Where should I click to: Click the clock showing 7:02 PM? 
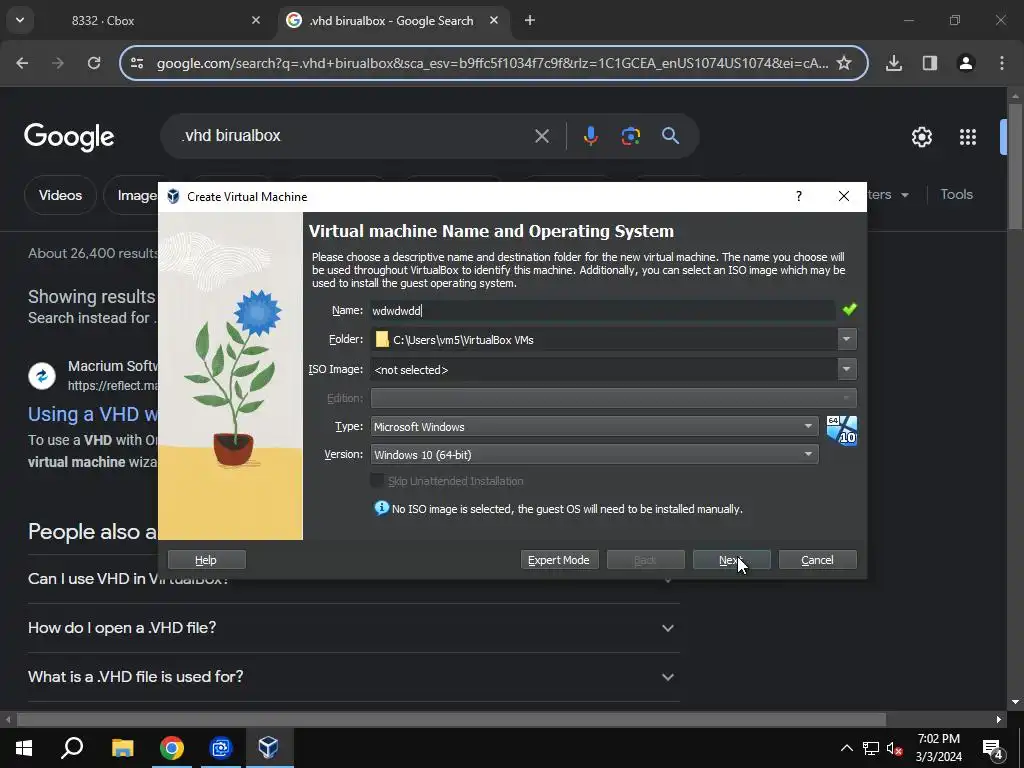[938, 739]
